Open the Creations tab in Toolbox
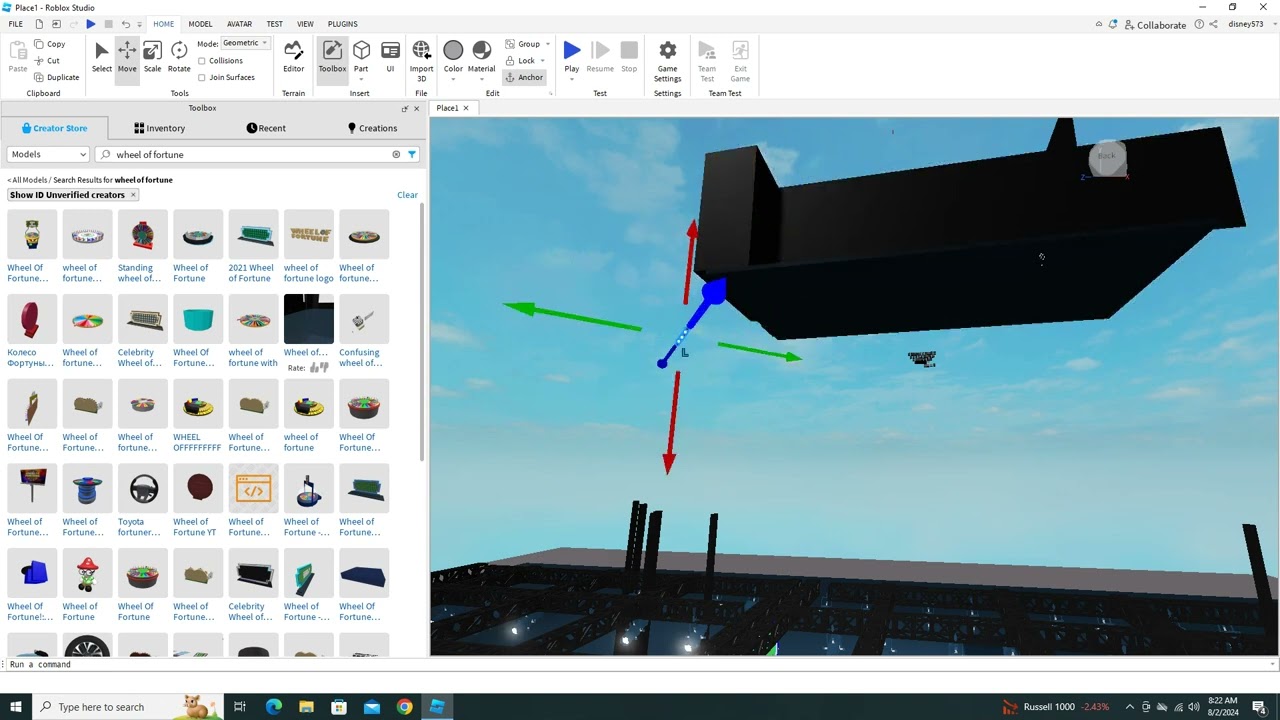1280x720 pixels. (x=372, y=128)
